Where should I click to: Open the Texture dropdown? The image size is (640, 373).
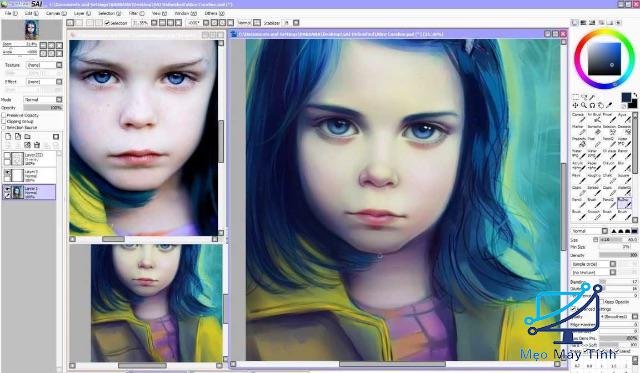click(44, 65)
